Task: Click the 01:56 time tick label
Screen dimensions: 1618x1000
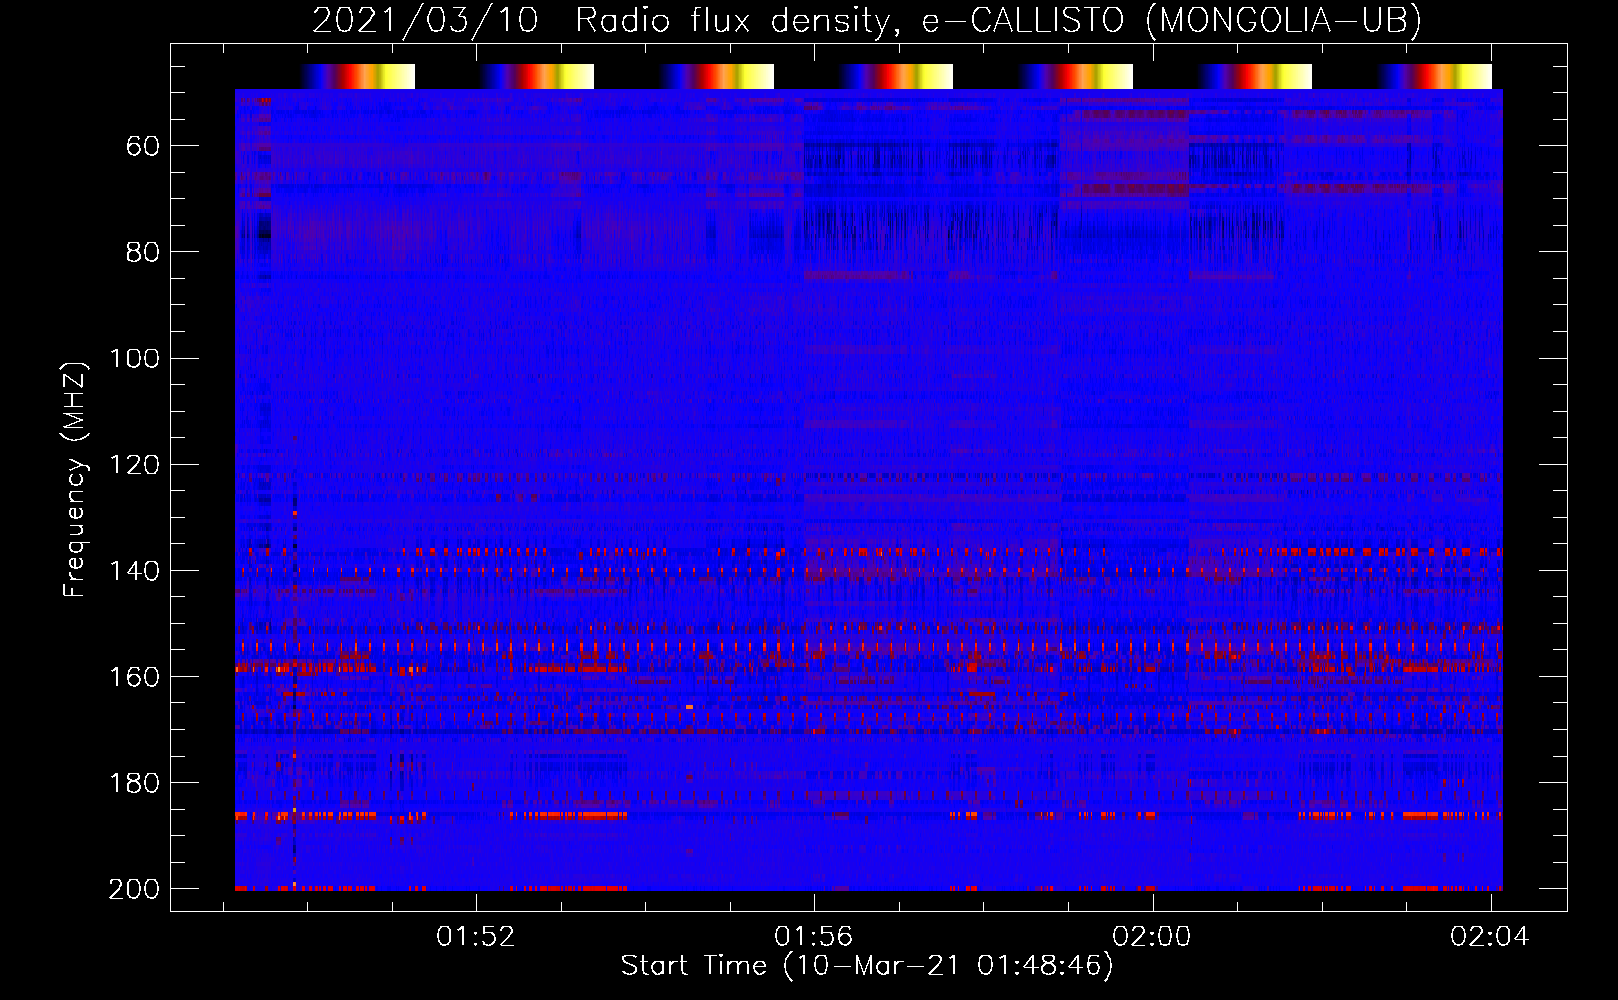Action: coord(814,937)
